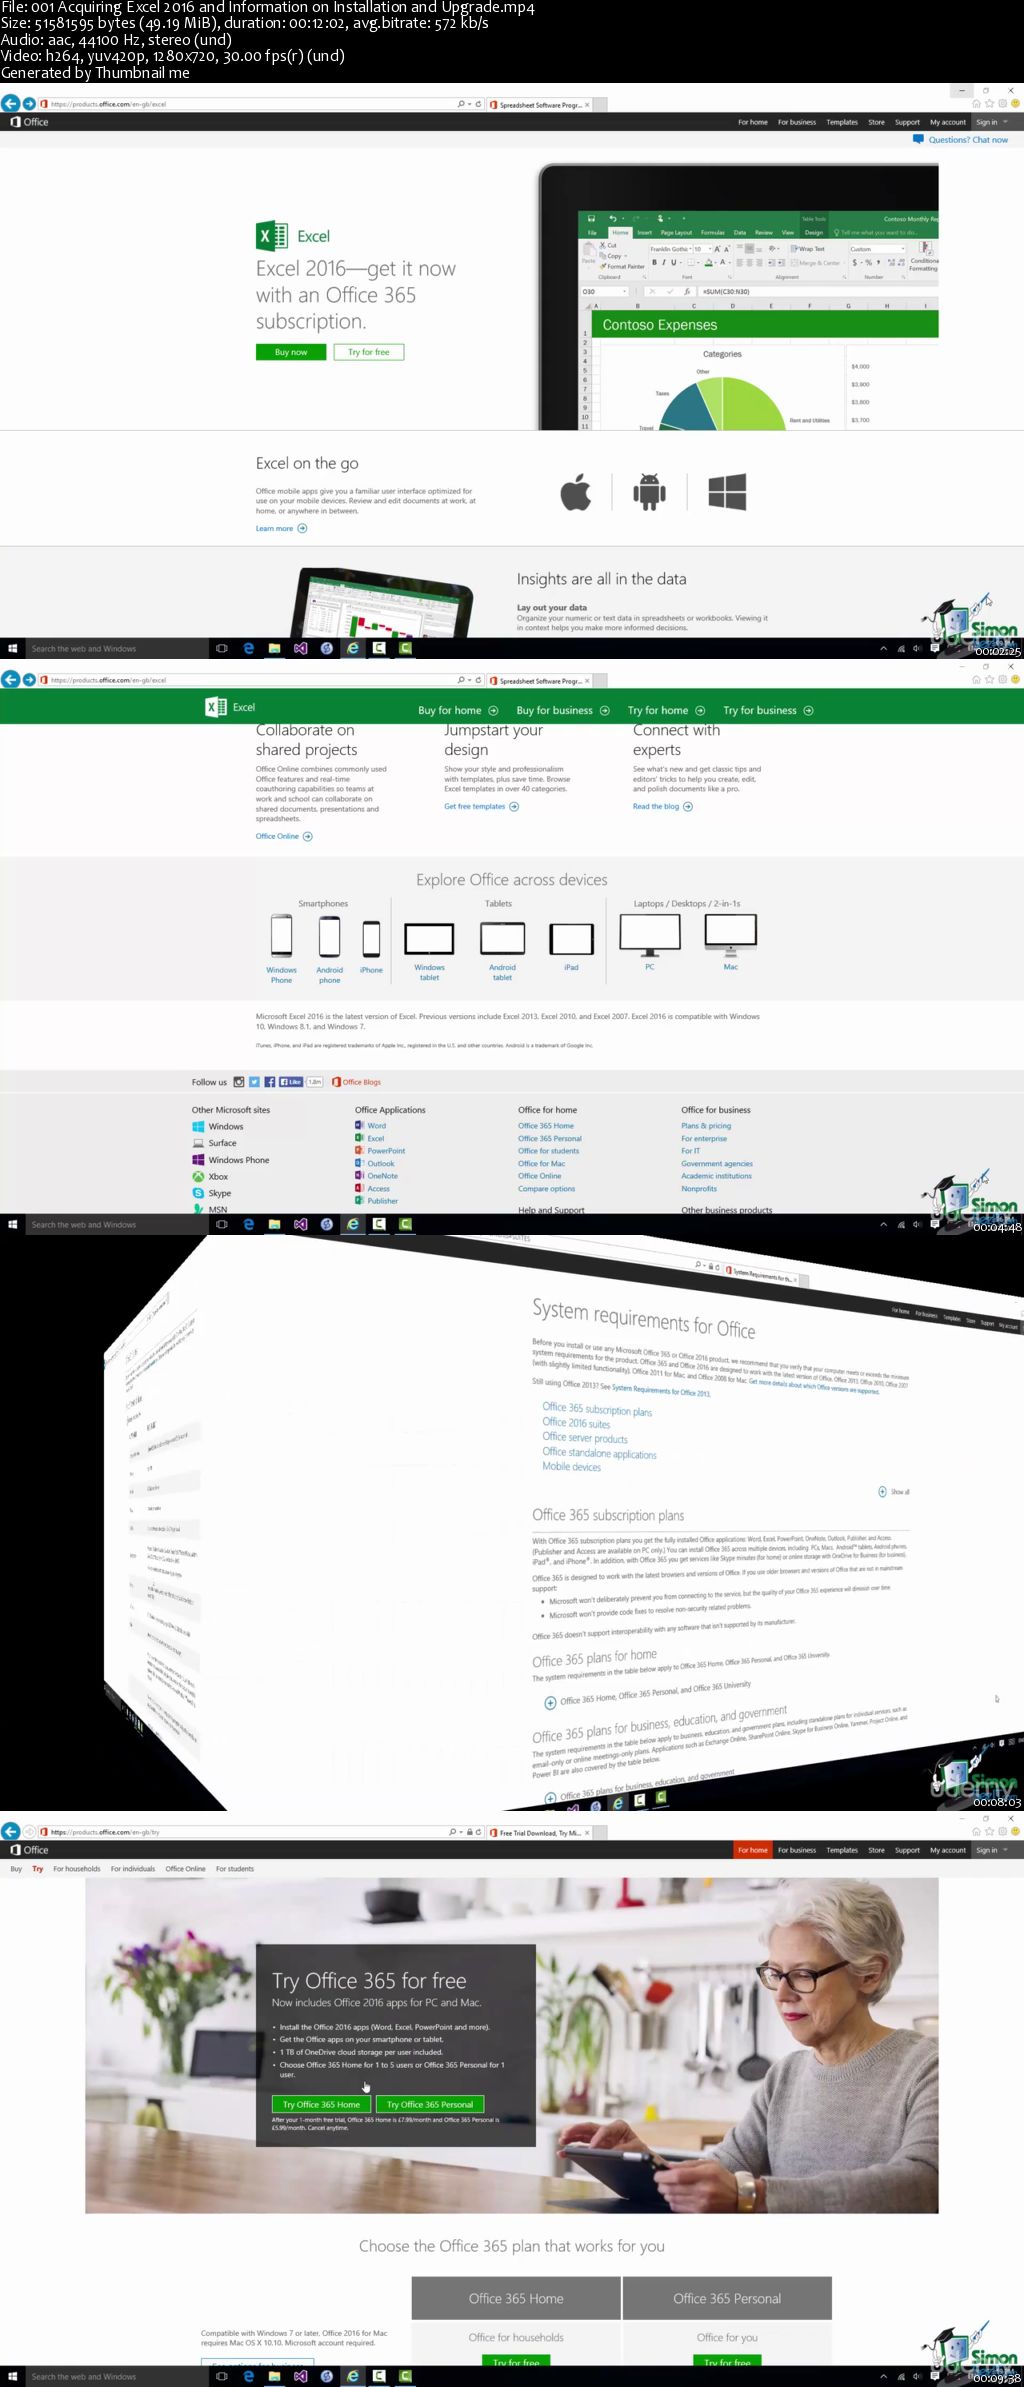
Task: Click the Skype icon in Other Microsoft sites
Action: click(198, 1193)
